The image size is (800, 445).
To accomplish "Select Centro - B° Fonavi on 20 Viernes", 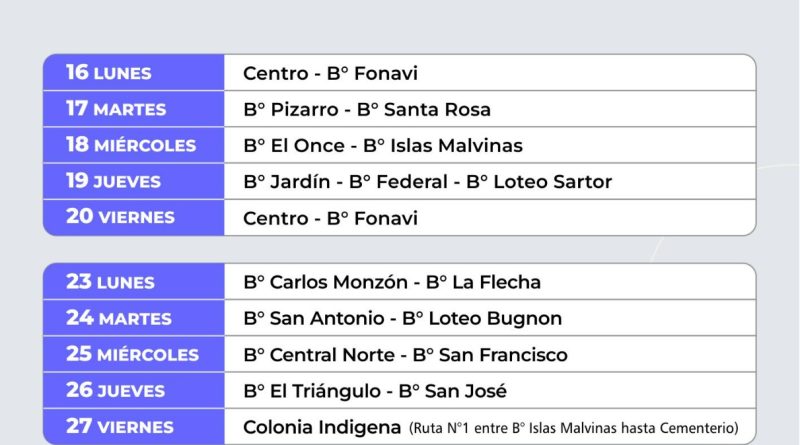I will tap(330, 217).
